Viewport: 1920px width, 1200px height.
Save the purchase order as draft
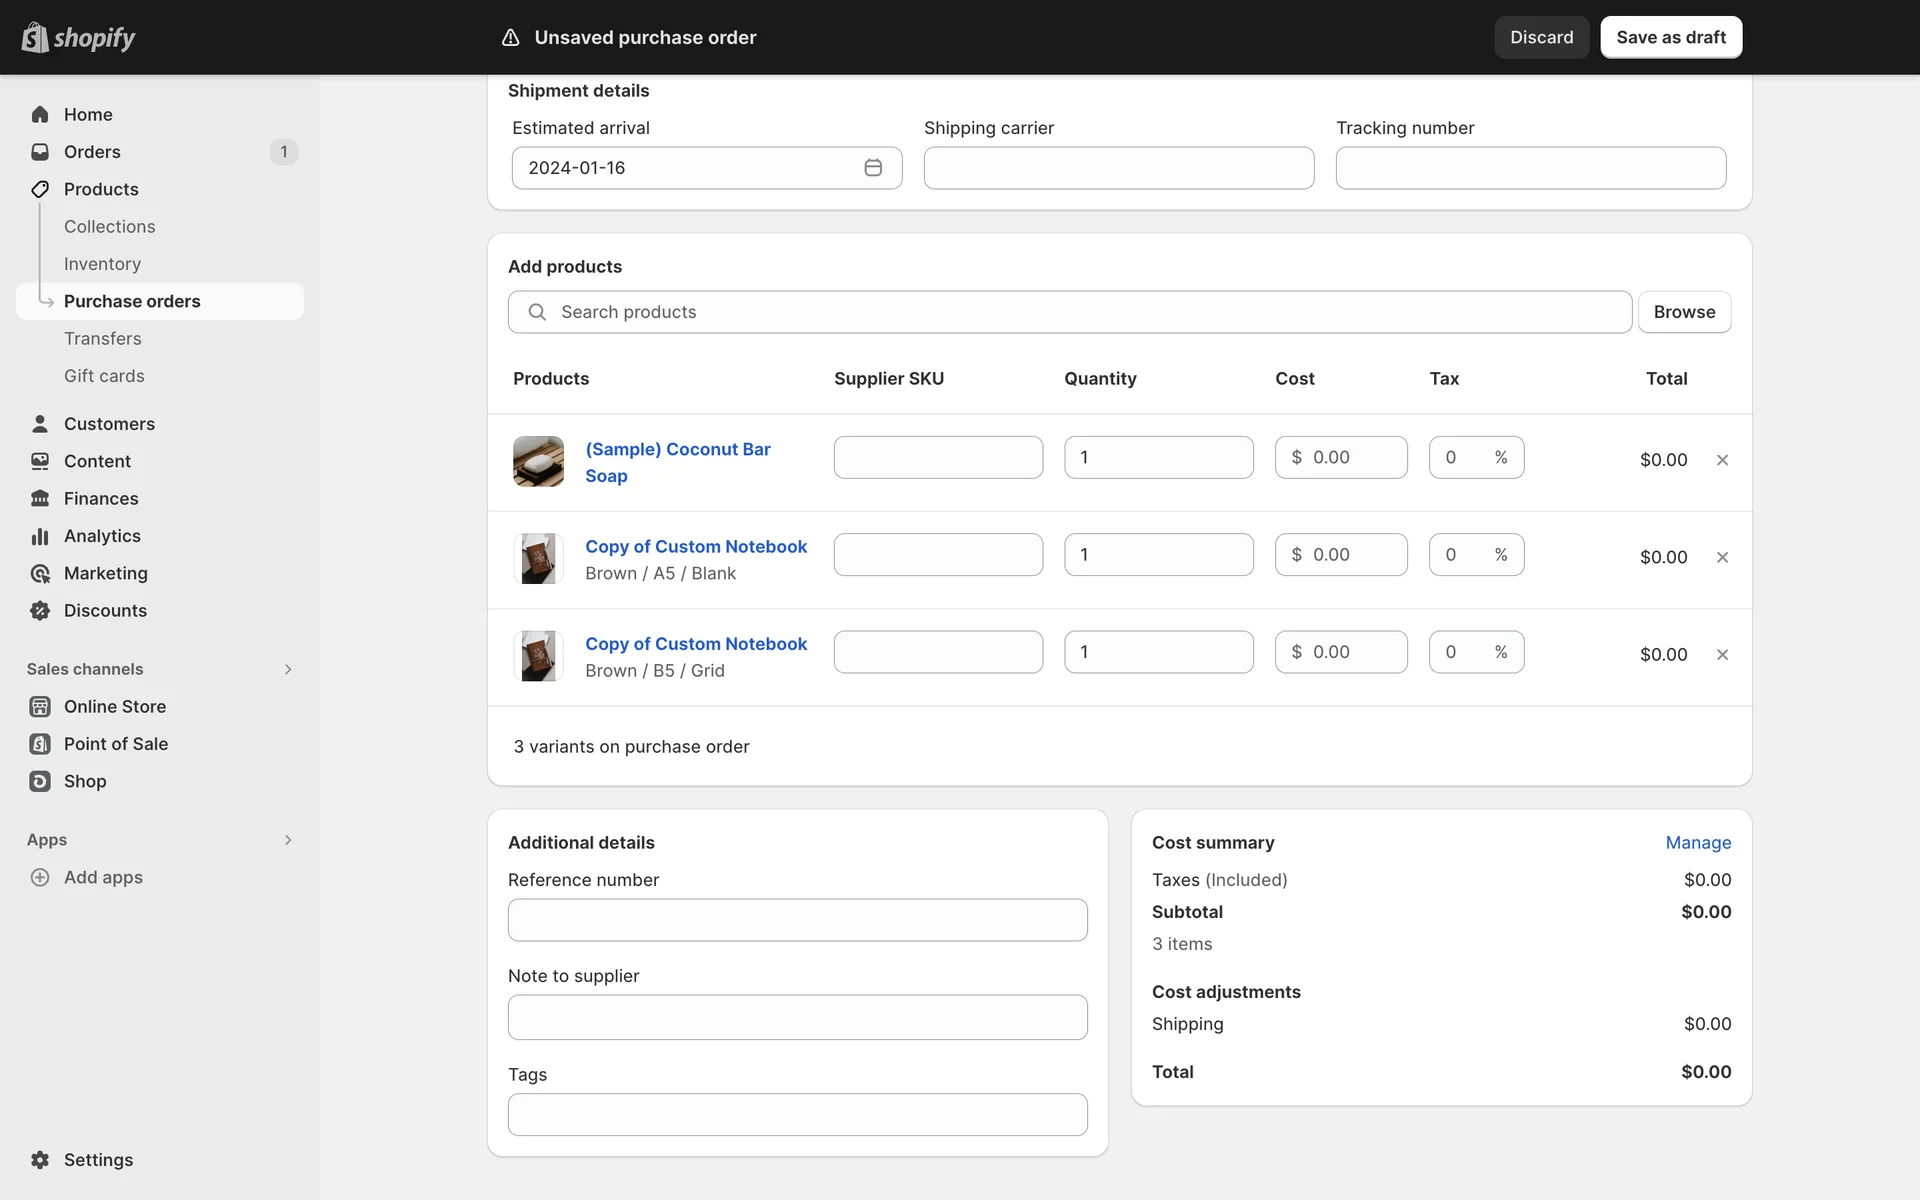pyautogui.click(x=1670, y=37)
